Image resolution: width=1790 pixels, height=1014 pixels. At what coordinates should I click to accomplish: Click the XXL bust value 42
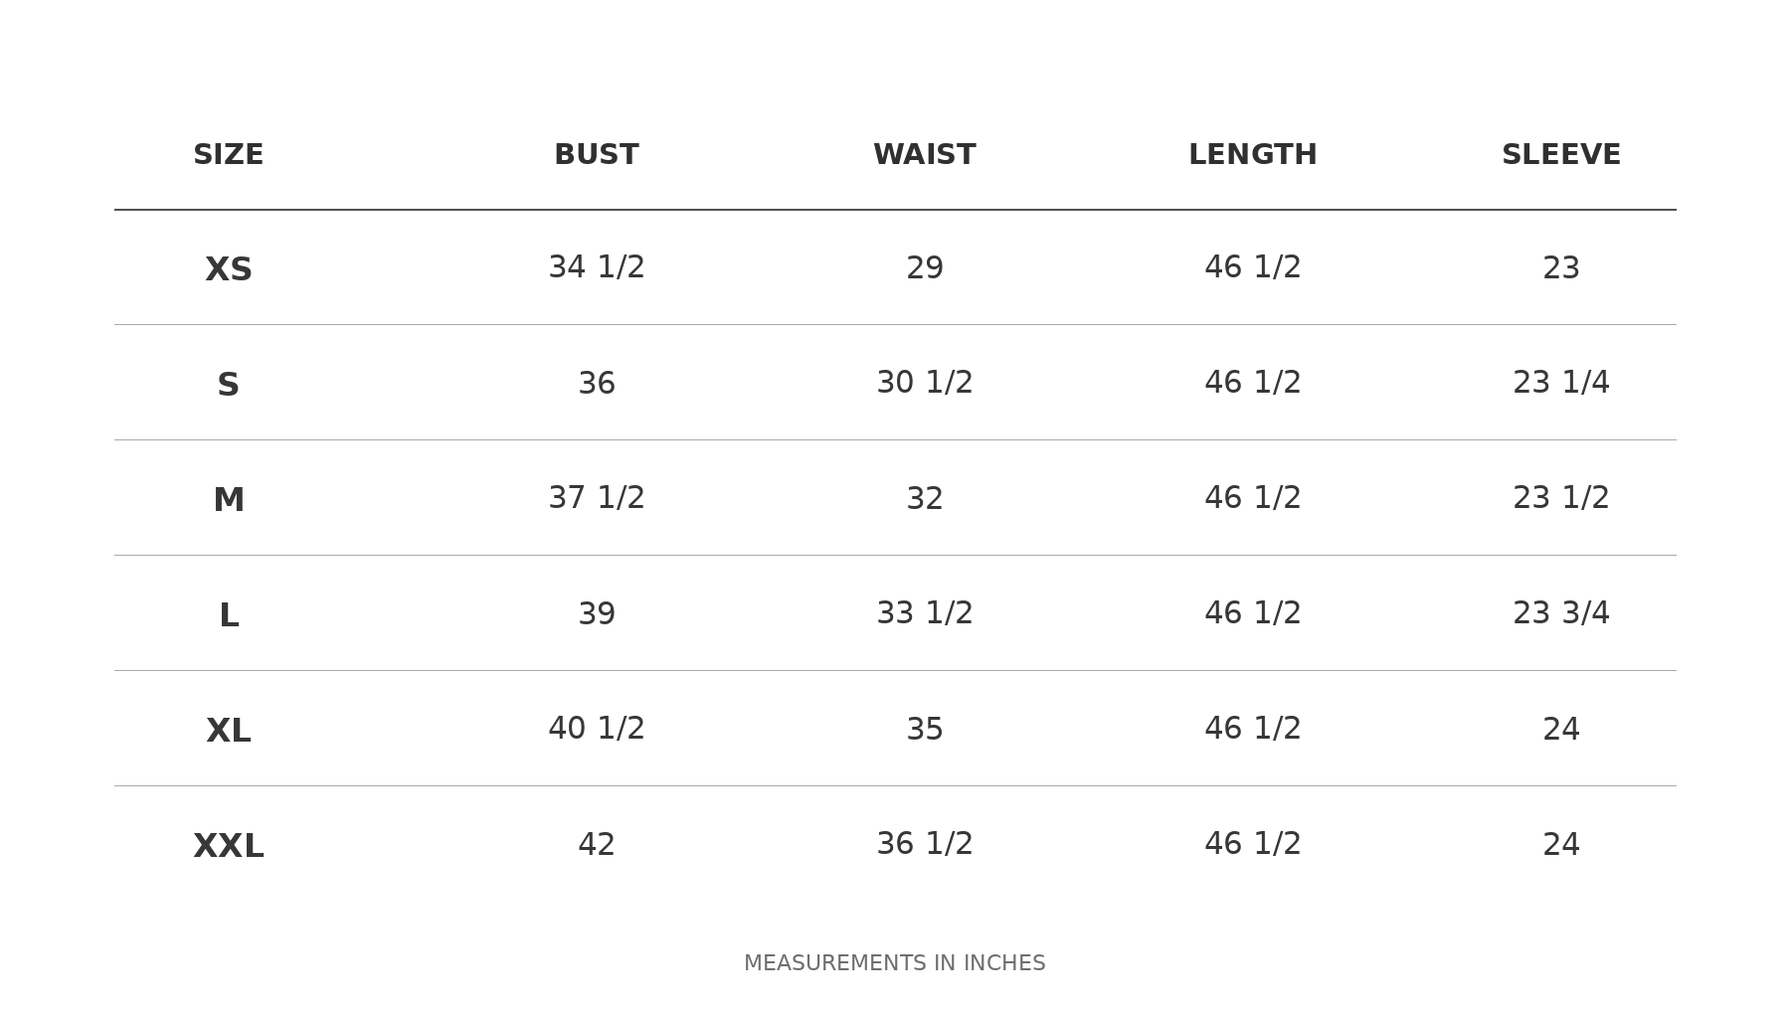click(x=596, y=845)
